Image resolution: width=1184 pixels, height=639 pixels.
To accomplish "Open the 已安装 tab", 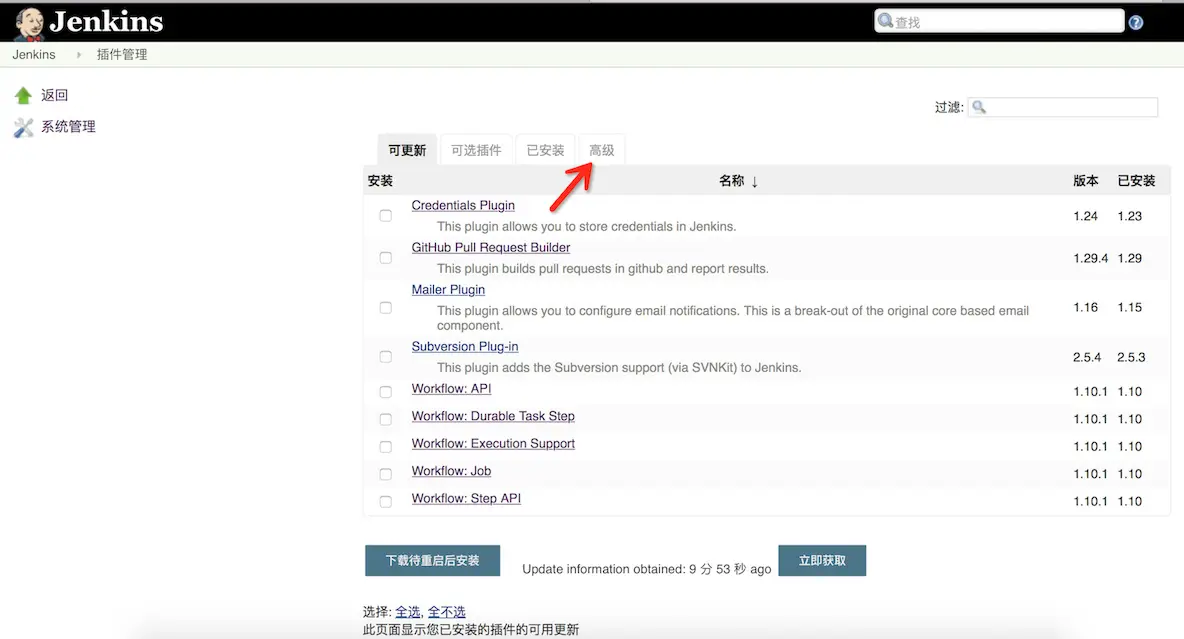I will click(545, 150).
